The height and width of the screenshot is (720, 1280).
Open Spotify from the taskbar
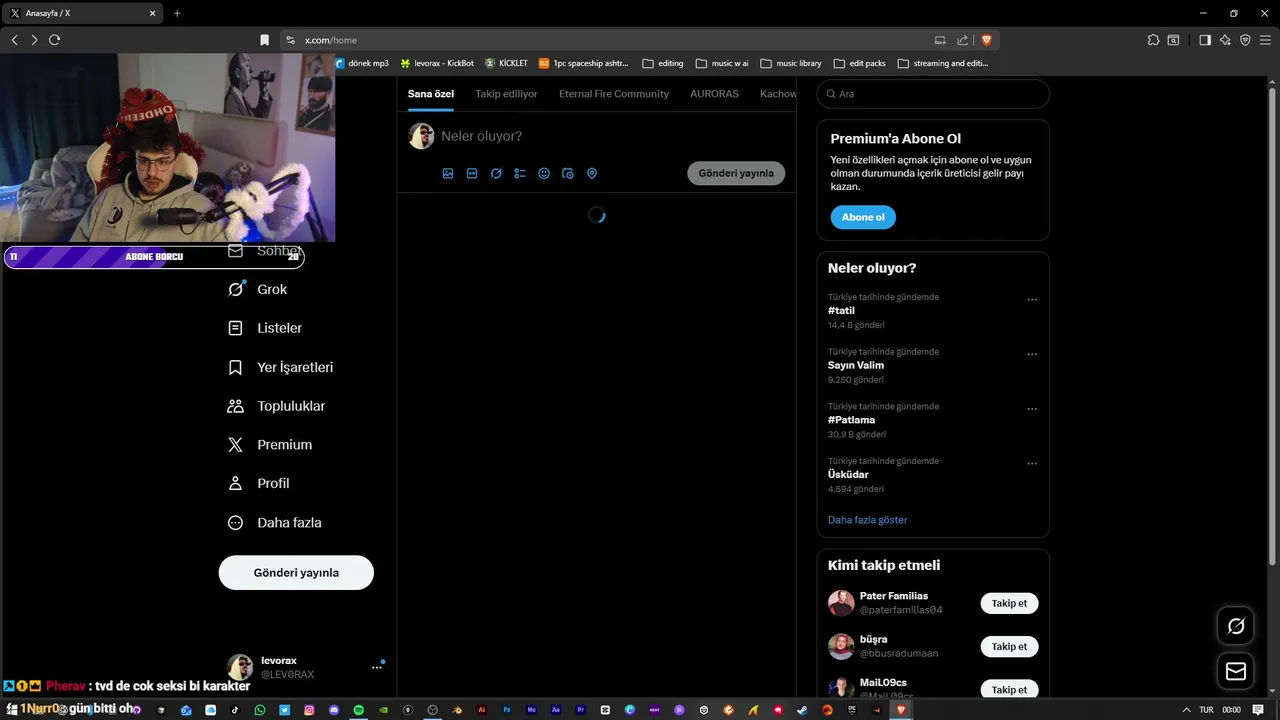[x=359, y=710]
